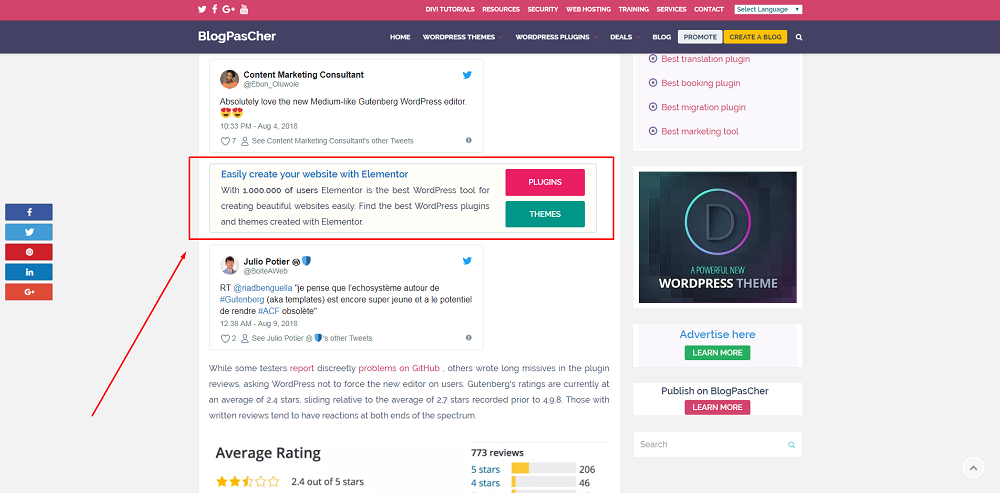Open the Best translation plugin link
This screenshot has height=493, width=1000.
[x=705, y=59]
